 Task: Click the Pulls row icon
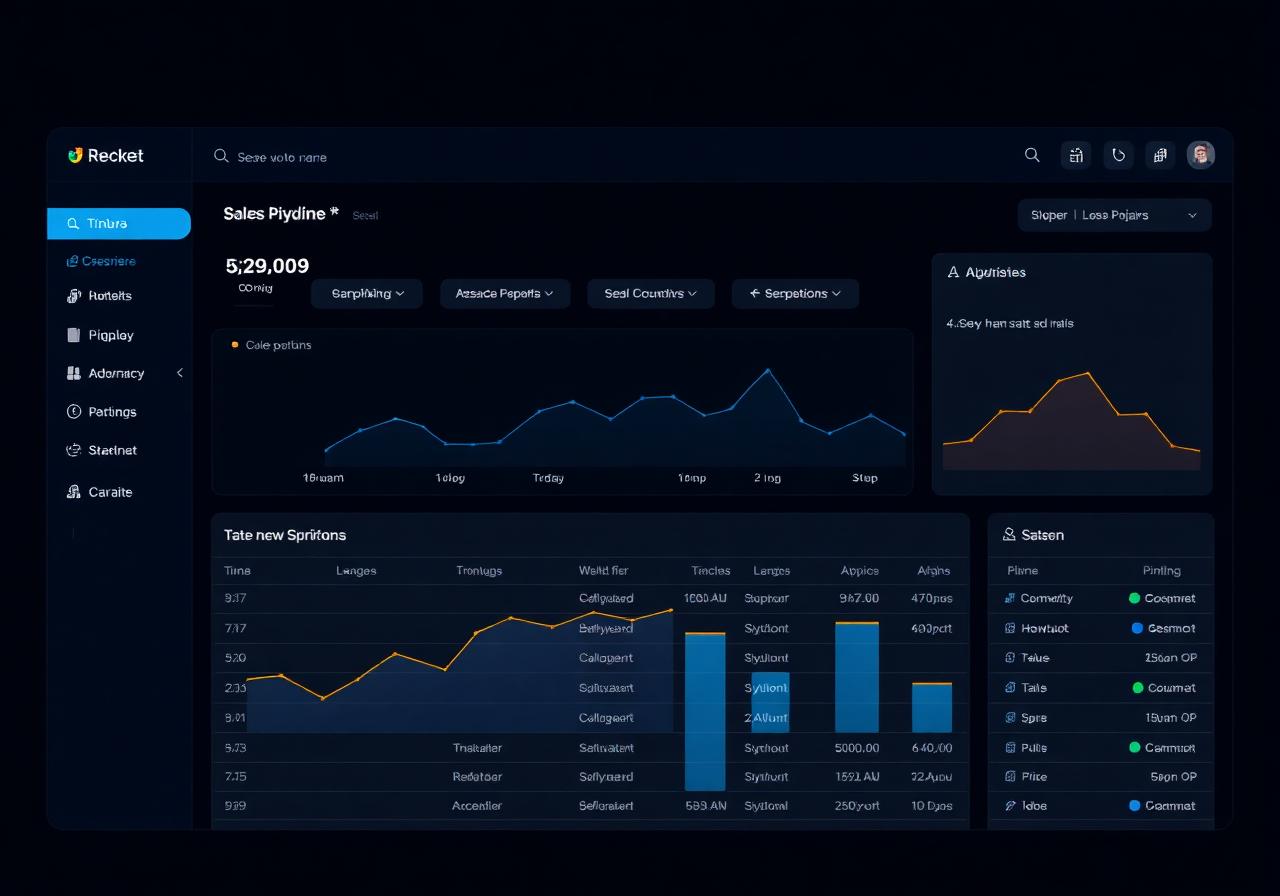[1010, 747]
